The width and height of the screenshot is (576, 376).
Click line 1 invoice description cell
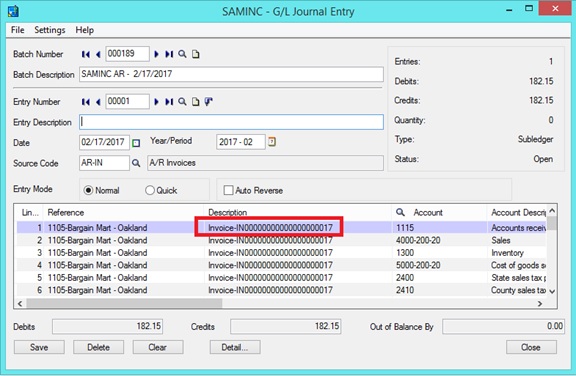pyautogui.click(x=298, y=228)
